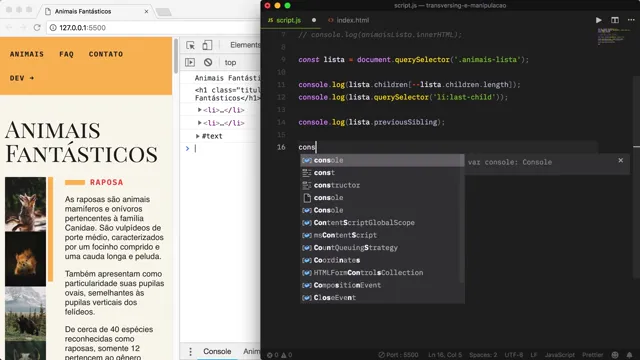Switch to the Elements tab in DevTools
Viewport: 640px width, 360px height.
point(244,45)
